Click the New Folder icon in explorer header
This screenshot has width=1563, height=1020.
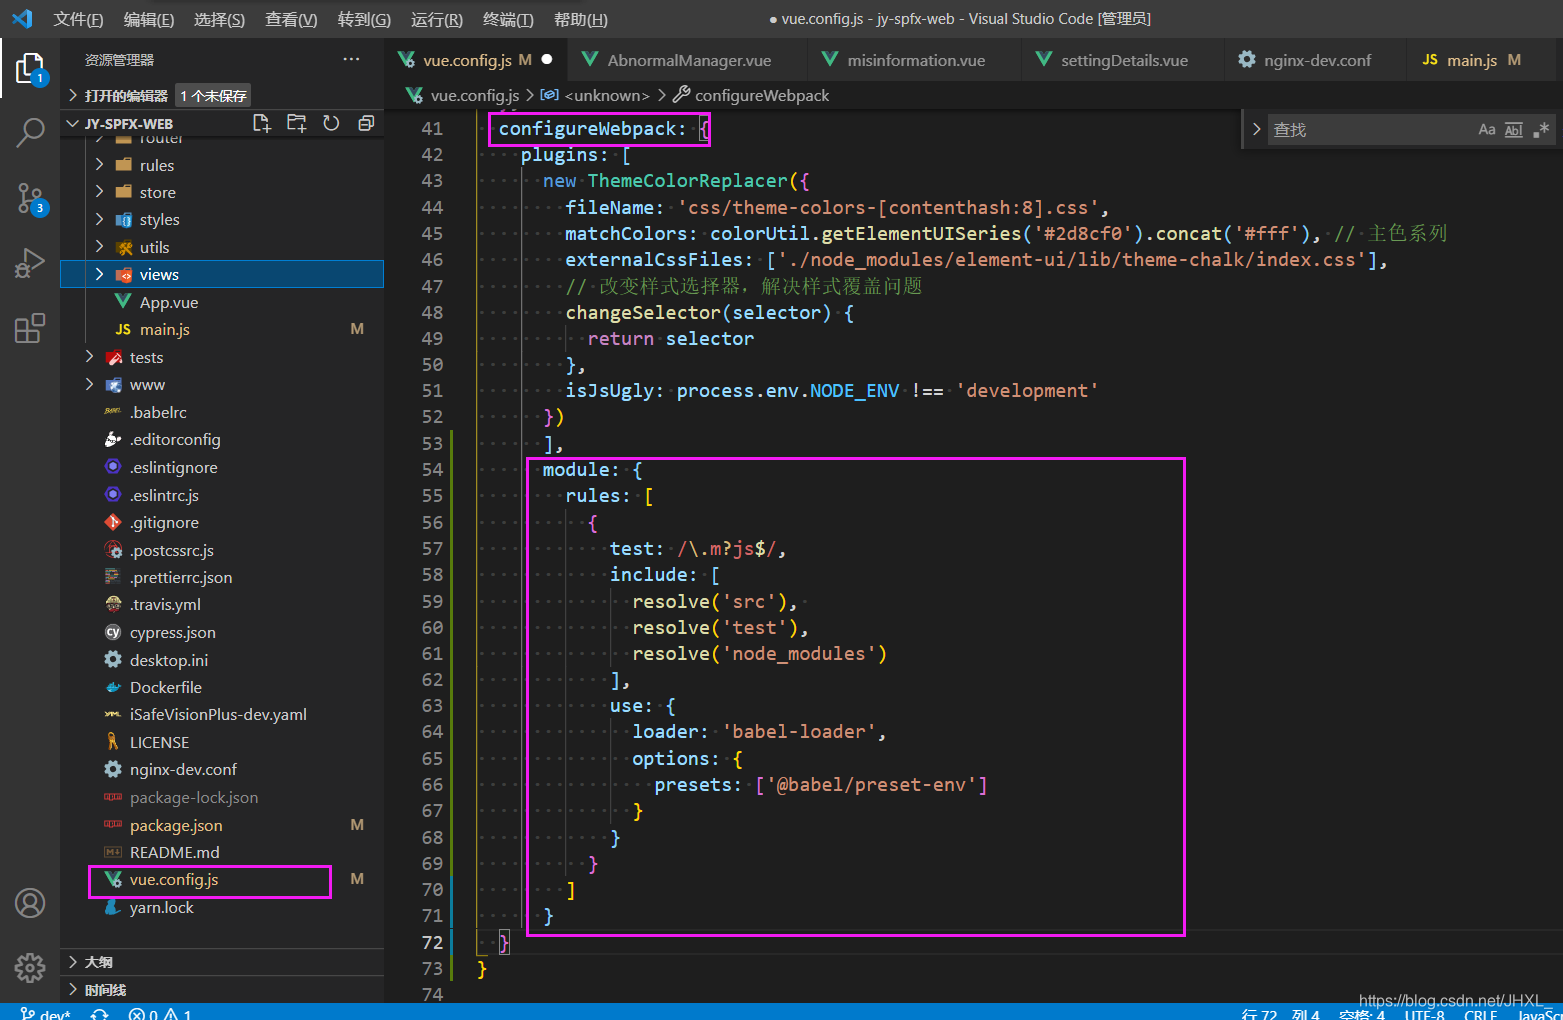[296, 123]
